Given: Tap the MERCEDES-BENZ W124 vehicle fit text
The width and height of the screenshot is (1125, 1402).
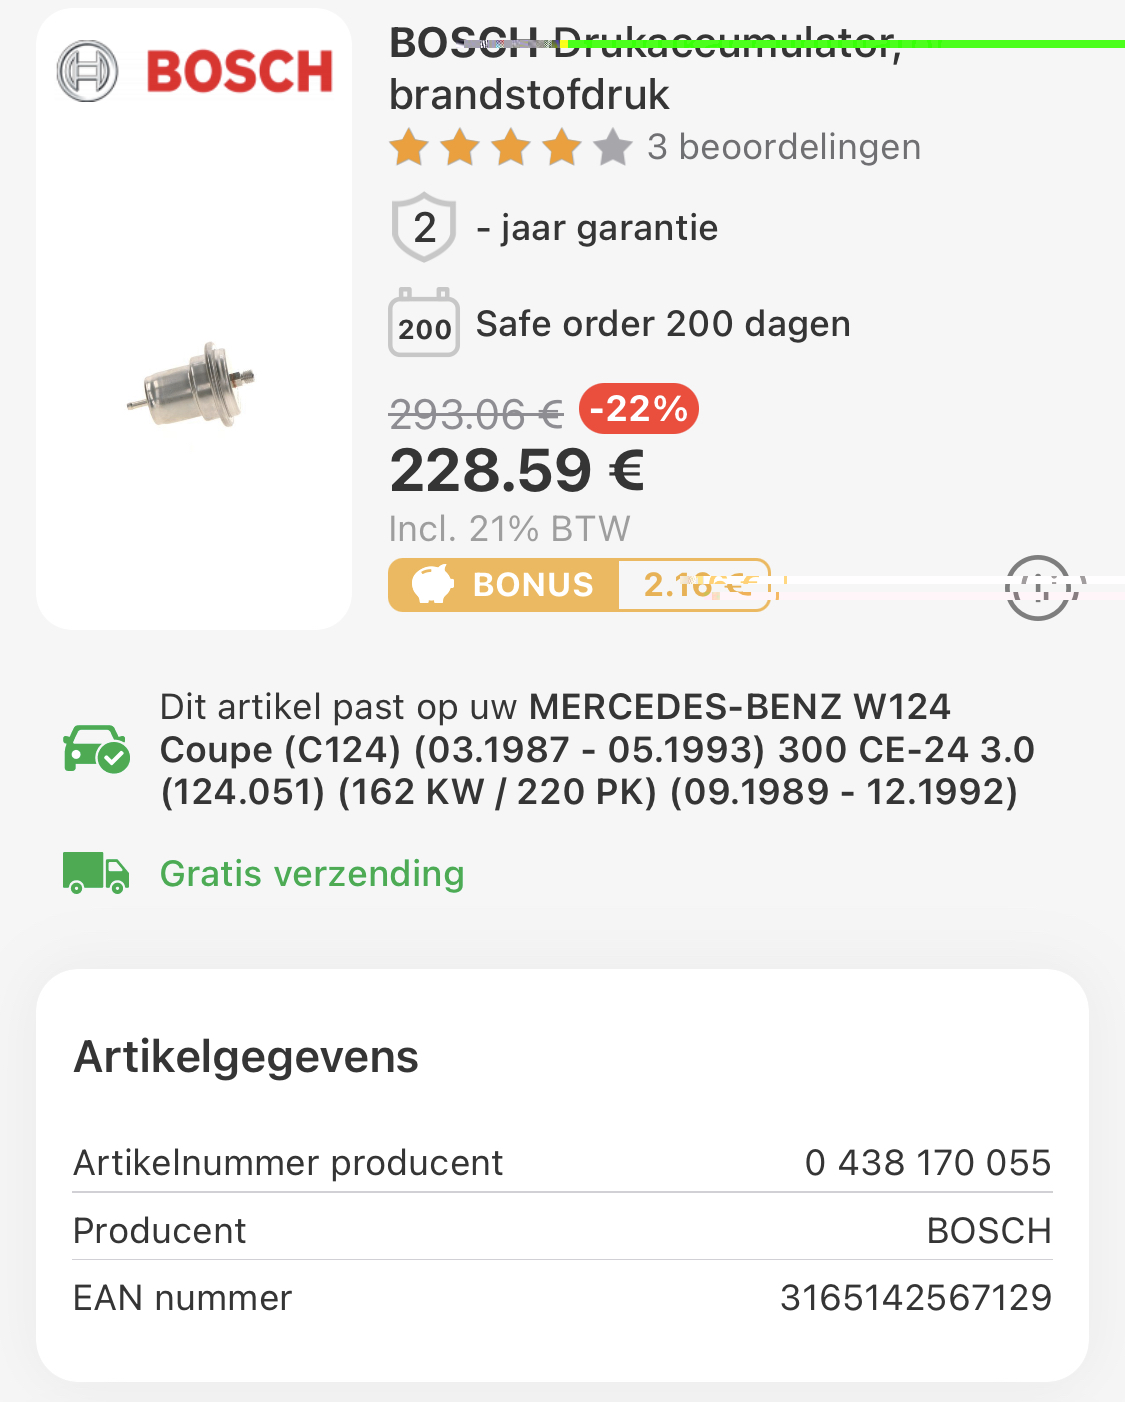Looking at the screenshot, I should [x=596, y=749].
